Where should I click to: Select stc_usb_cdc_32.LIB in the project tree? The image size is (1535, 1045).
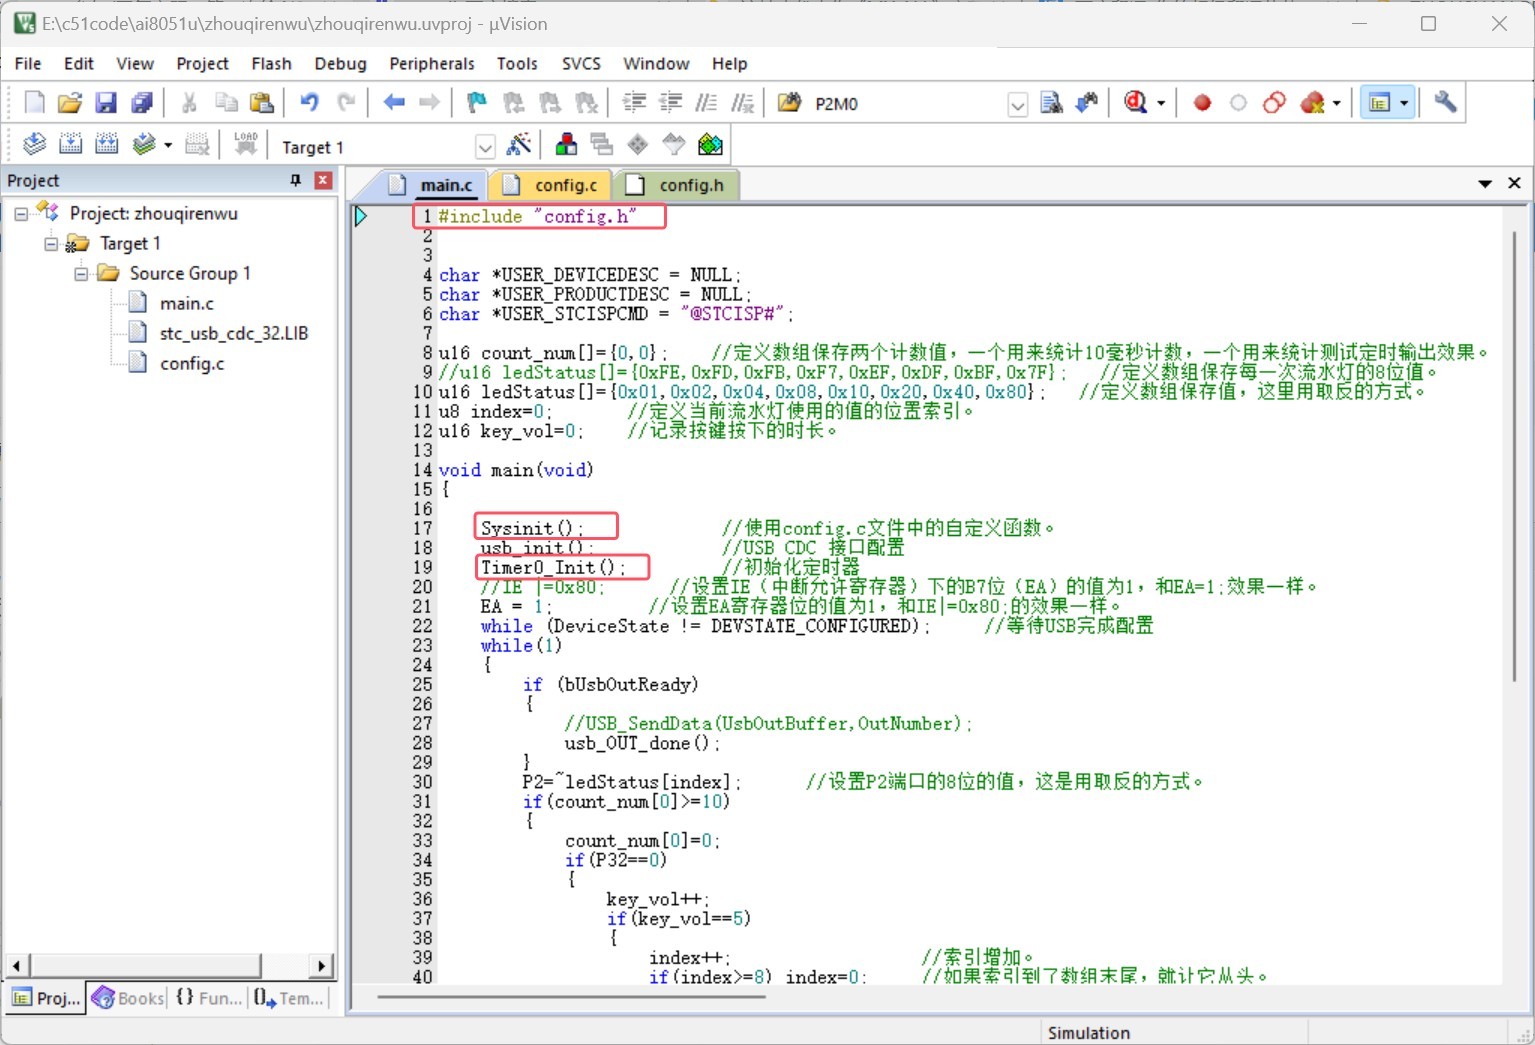pos(234,334)
